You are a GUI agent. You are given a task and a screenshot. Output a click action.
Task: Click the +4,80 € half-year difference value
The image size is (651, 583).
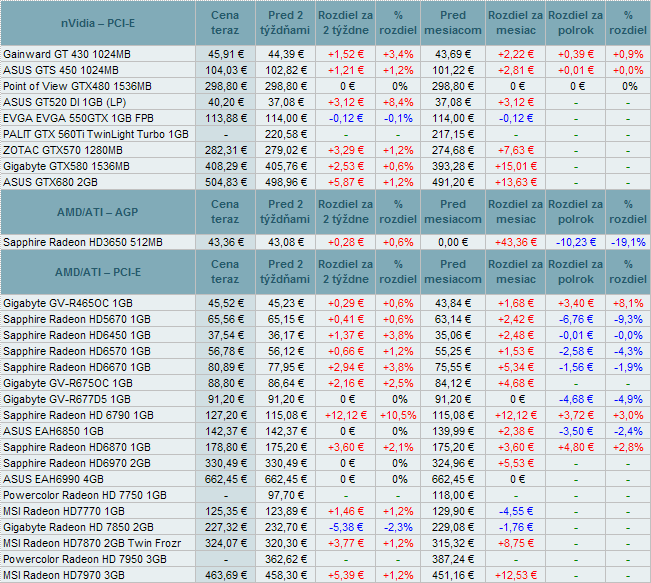pos(576,447)
